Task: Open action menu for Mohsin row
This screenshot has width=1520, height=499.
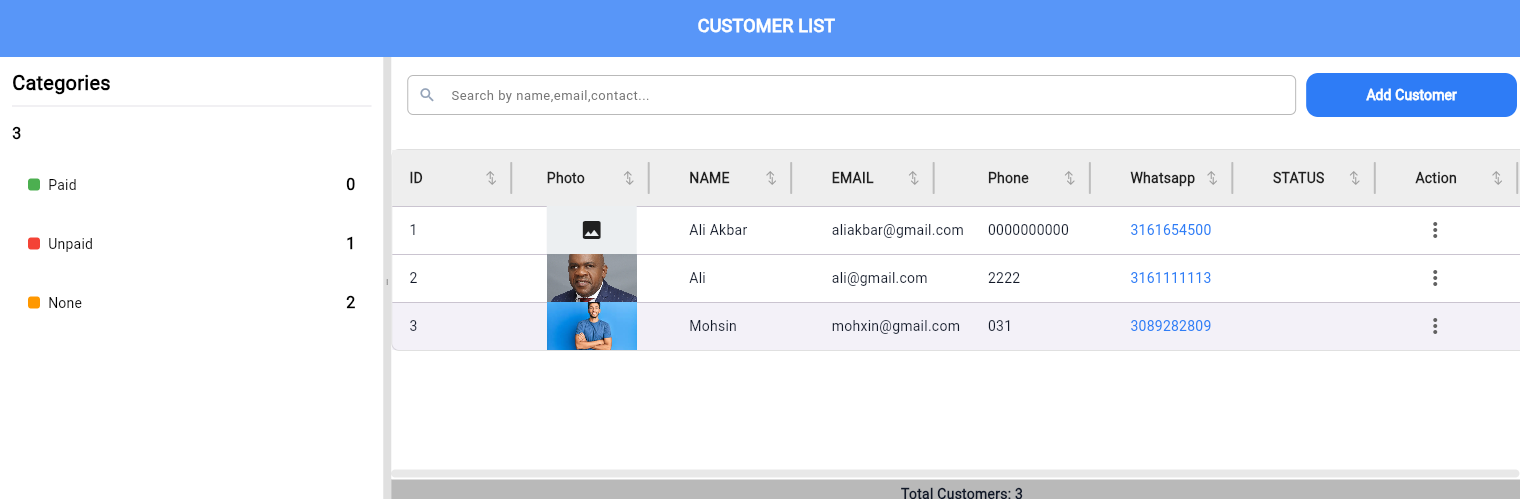Action: 1435,326
